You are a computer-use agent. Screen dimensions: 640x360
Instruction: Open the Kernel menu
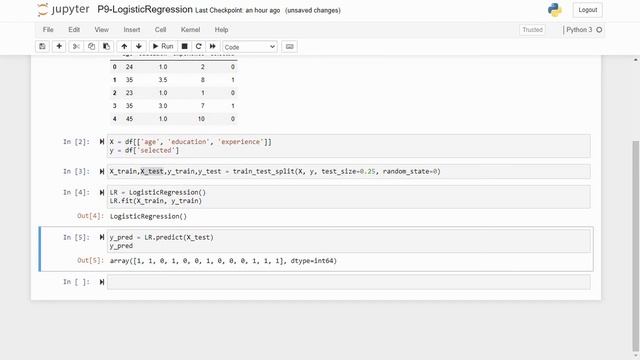point(190,30)
